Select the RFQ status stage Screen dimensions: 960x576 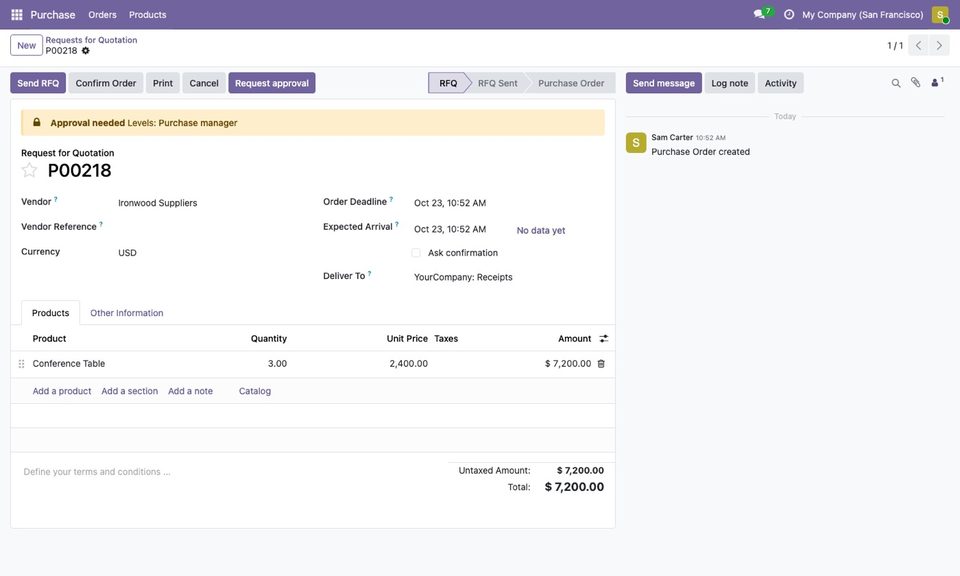pyautogui.click(x=448, y=83)
